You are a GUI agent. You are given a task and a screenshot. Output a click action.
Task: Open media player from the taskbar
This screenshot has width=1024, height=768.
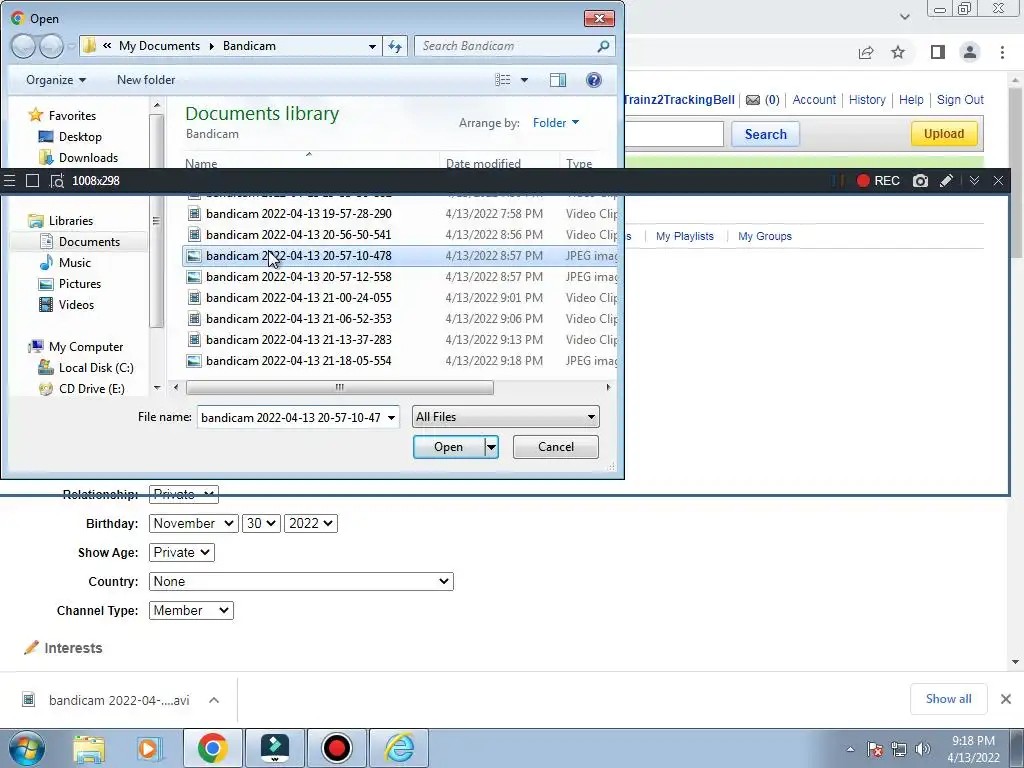pos(150,748)
